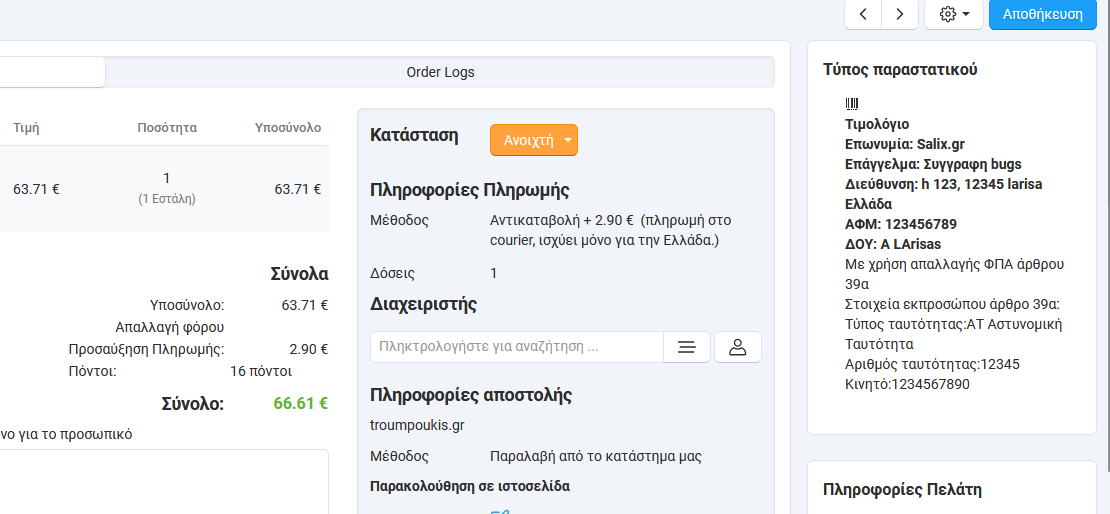Screen dimensions: 1110x514
Task: Click the 'Επάγγελμα: Συγγραφη bugs' line
Action: (934, 164)
